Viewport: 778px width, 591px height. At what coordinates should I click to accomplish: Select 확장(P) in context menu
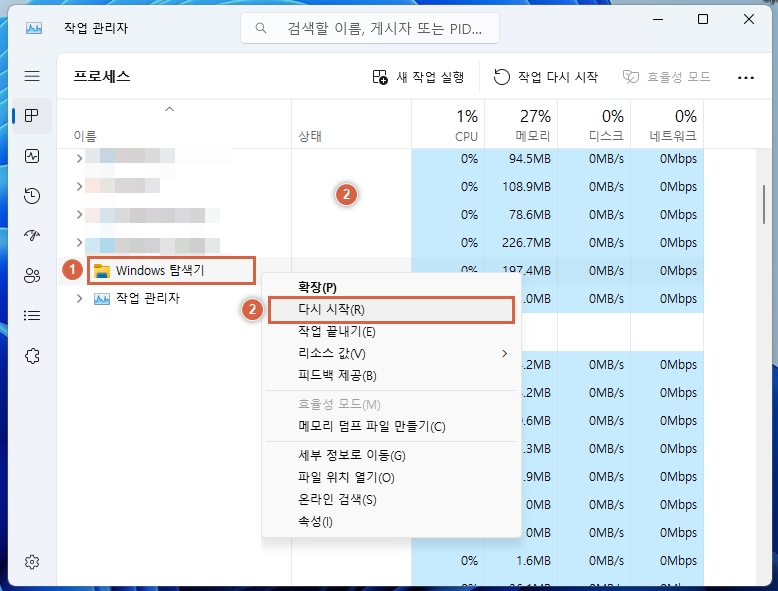pos(391,287)
